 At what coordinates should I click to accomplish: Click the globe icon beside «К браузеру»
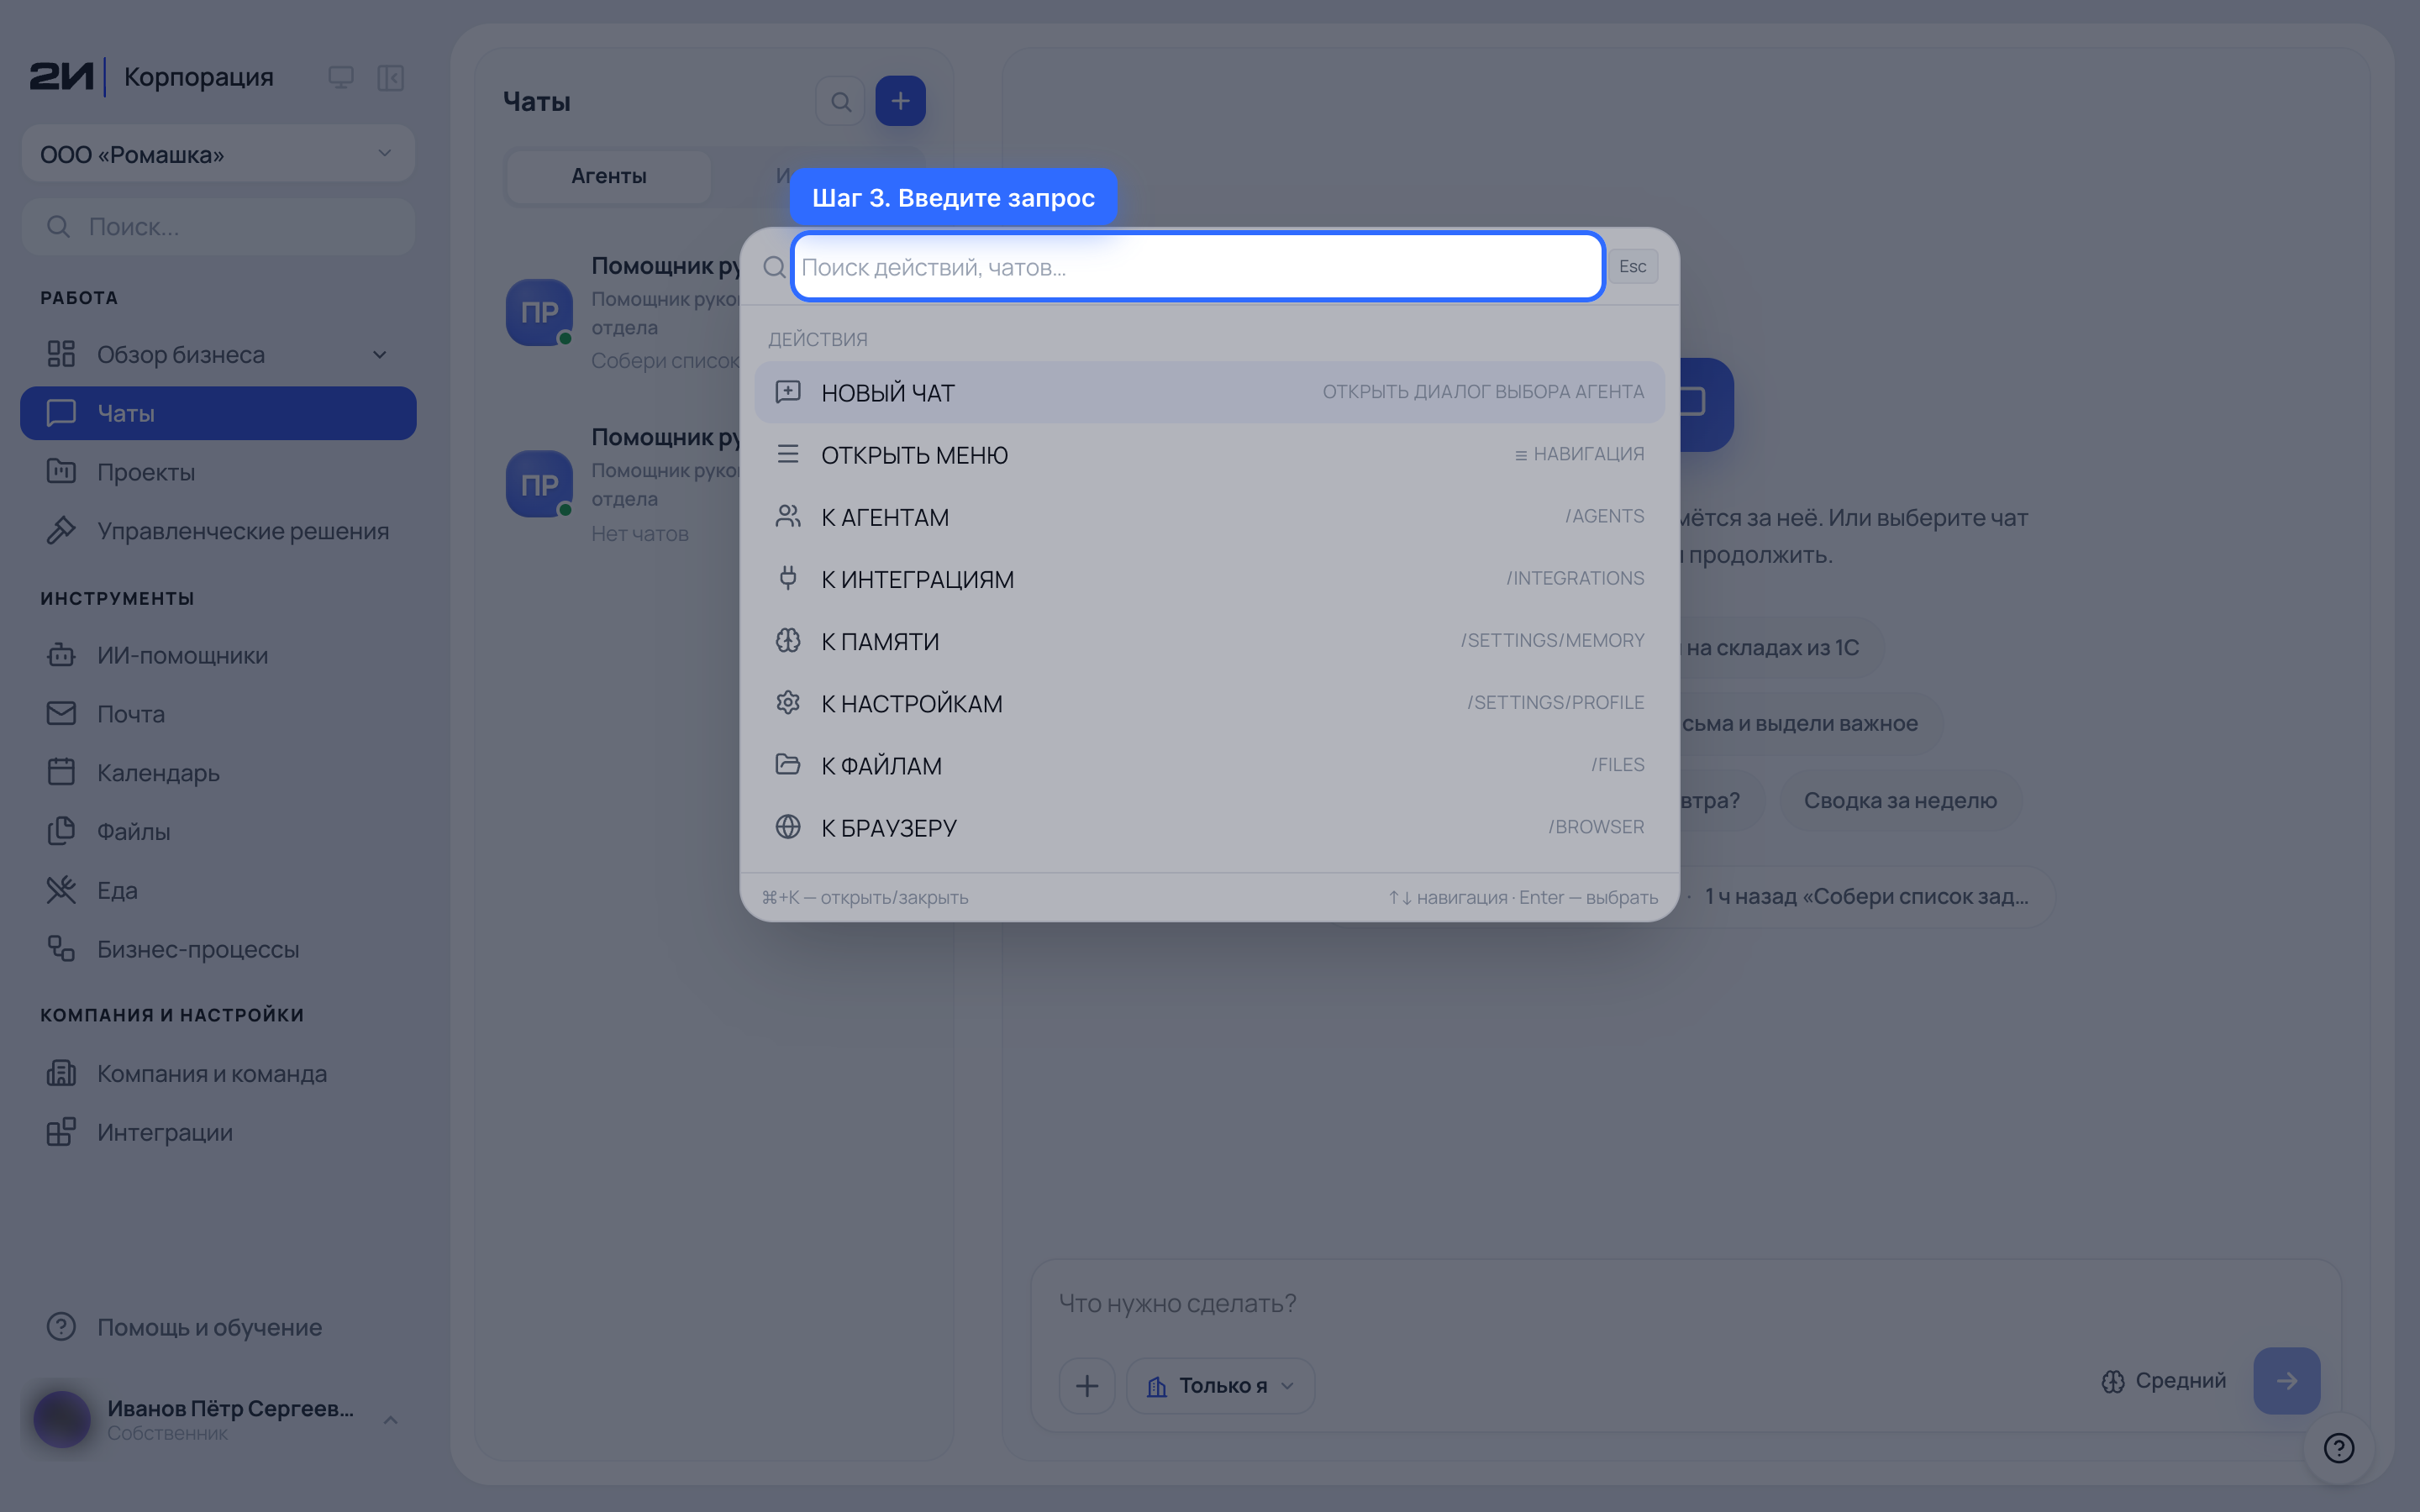tap(788, 826)
